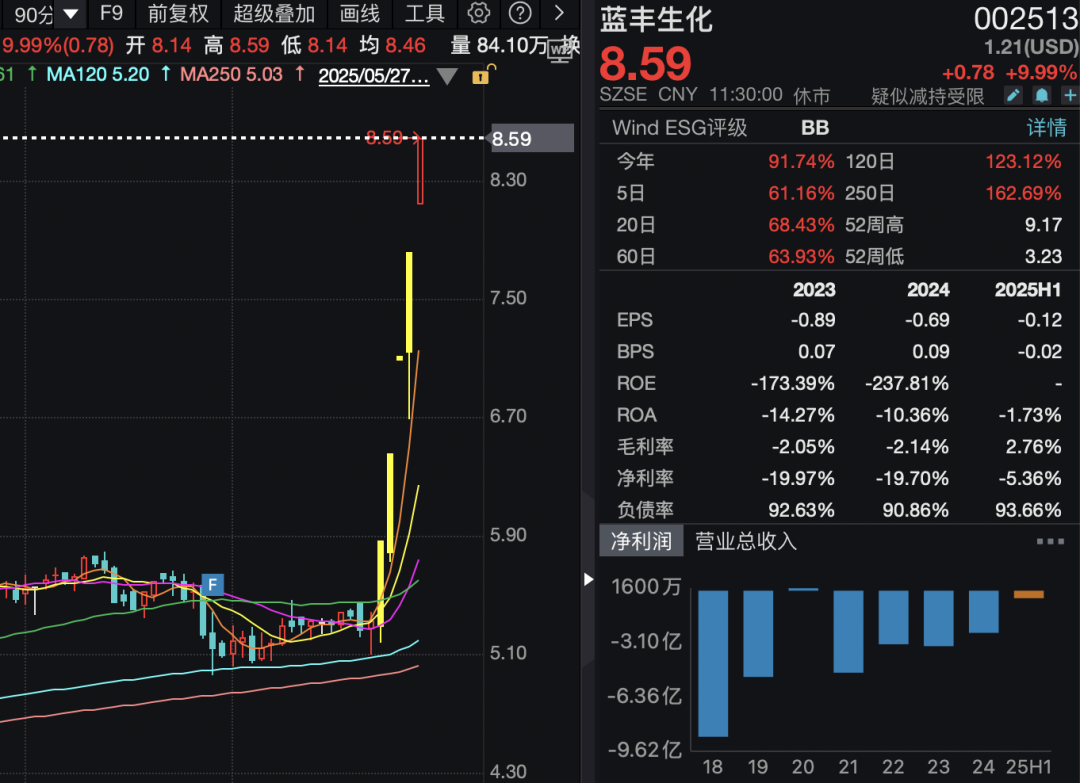
Task: Open the settings gear in the toolbar
Action: pos(478,14)
